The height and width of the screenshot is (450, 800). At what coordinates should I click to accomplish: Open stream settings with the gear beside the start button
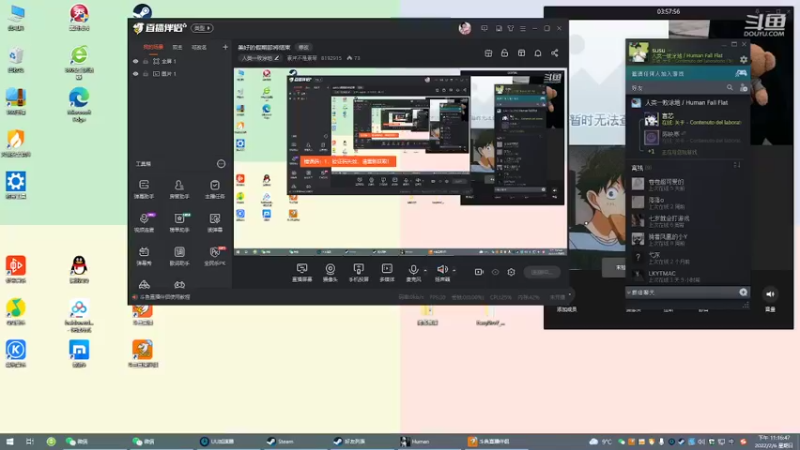(511, 272)
